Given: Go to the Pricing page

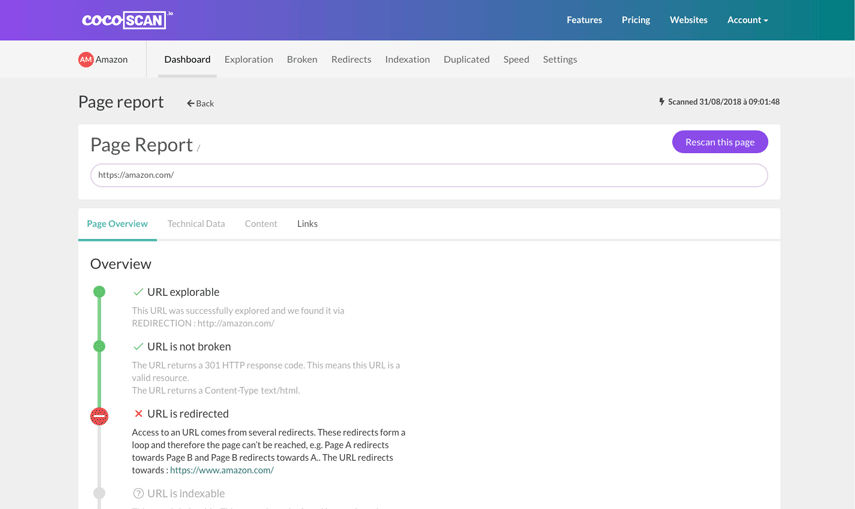Looking at the screenshot, I should click(x=636, y=20).
